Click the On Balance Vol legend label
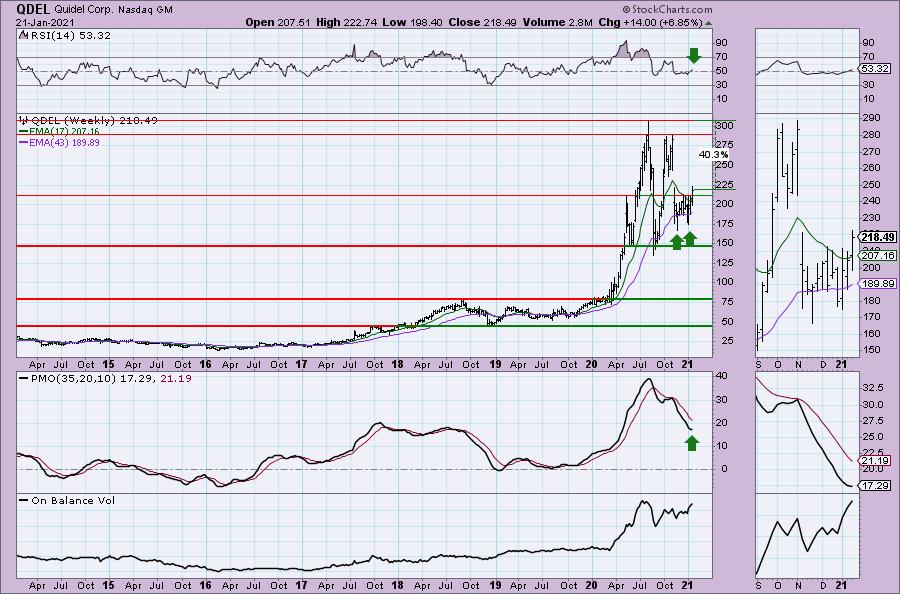The image size is (900, 594). pyautogui.click(x=73, y=500)
